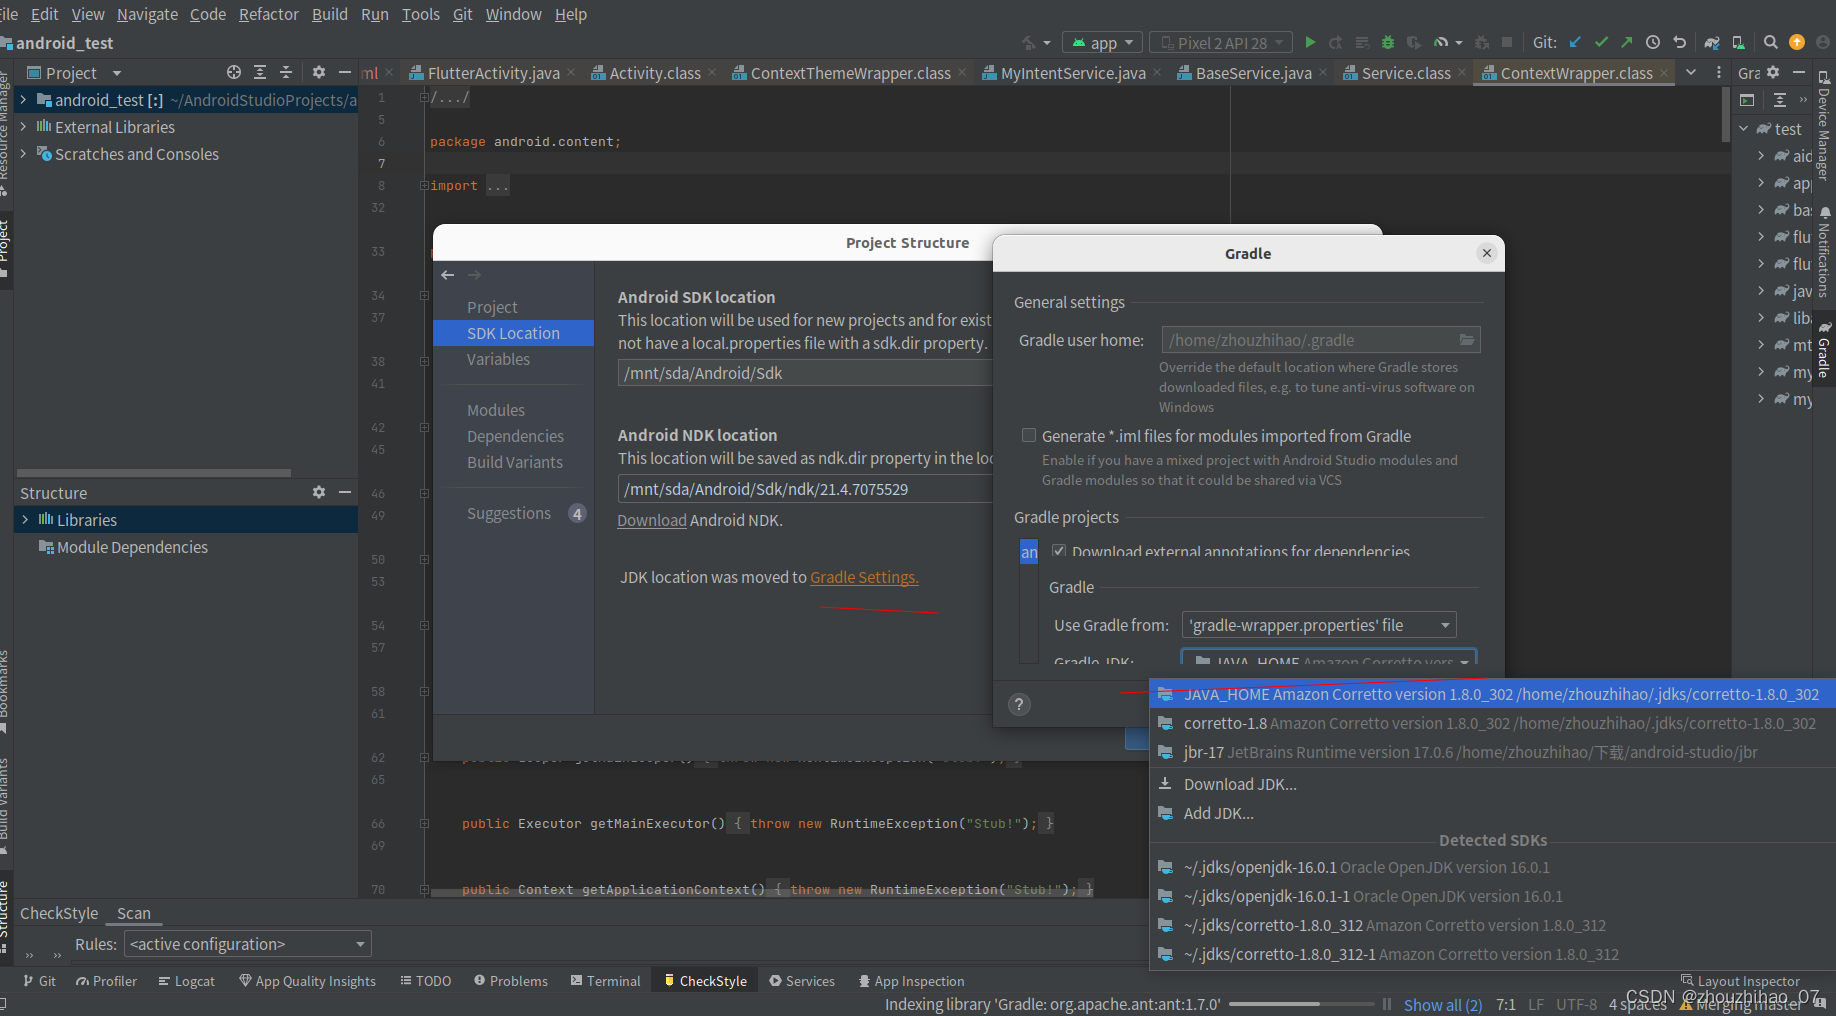Go back arrow in Project Structure
The image size is (1836, 1016).
click(448, 275)
